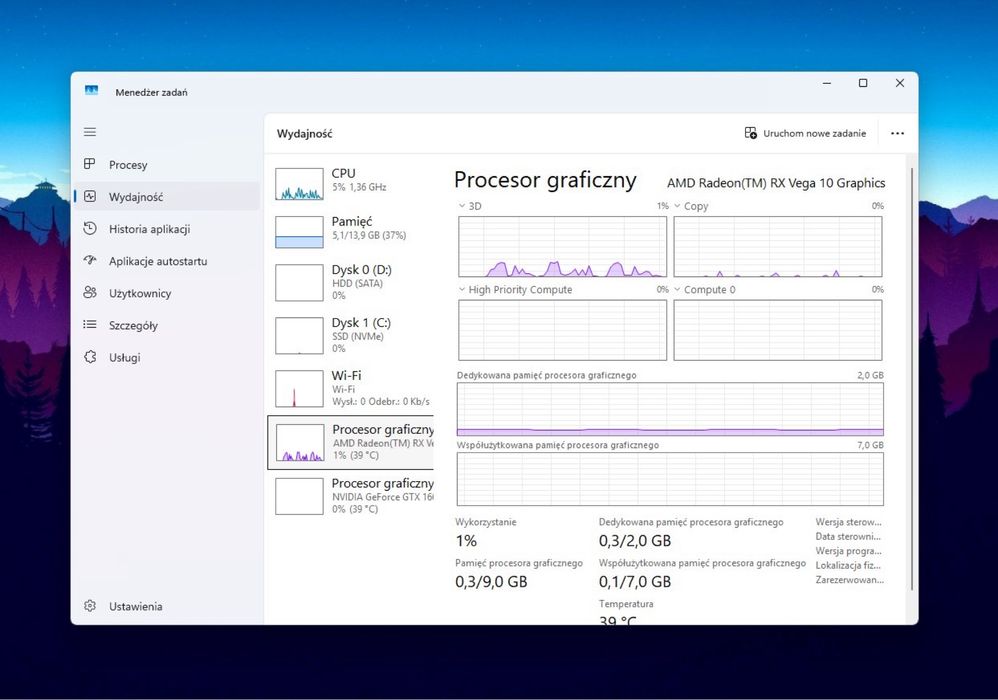Screen dimensions: 998x700
Task: Click the Użytkownicy people icon
Action: 90,293
